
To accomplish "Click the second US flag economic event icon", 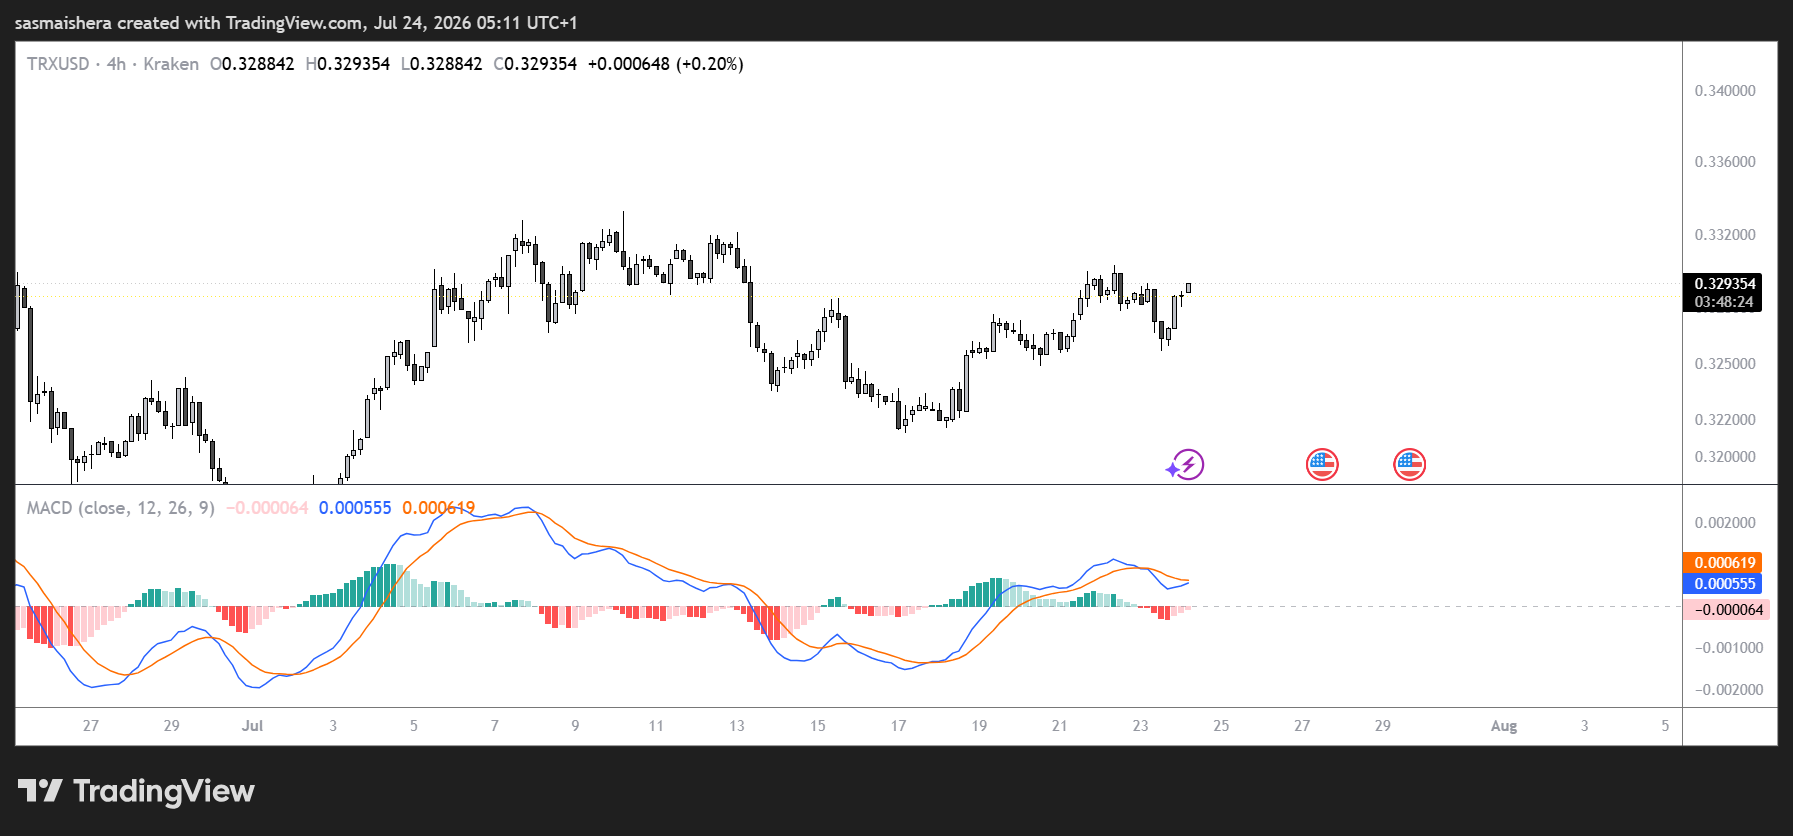I will coord(1409,464).
